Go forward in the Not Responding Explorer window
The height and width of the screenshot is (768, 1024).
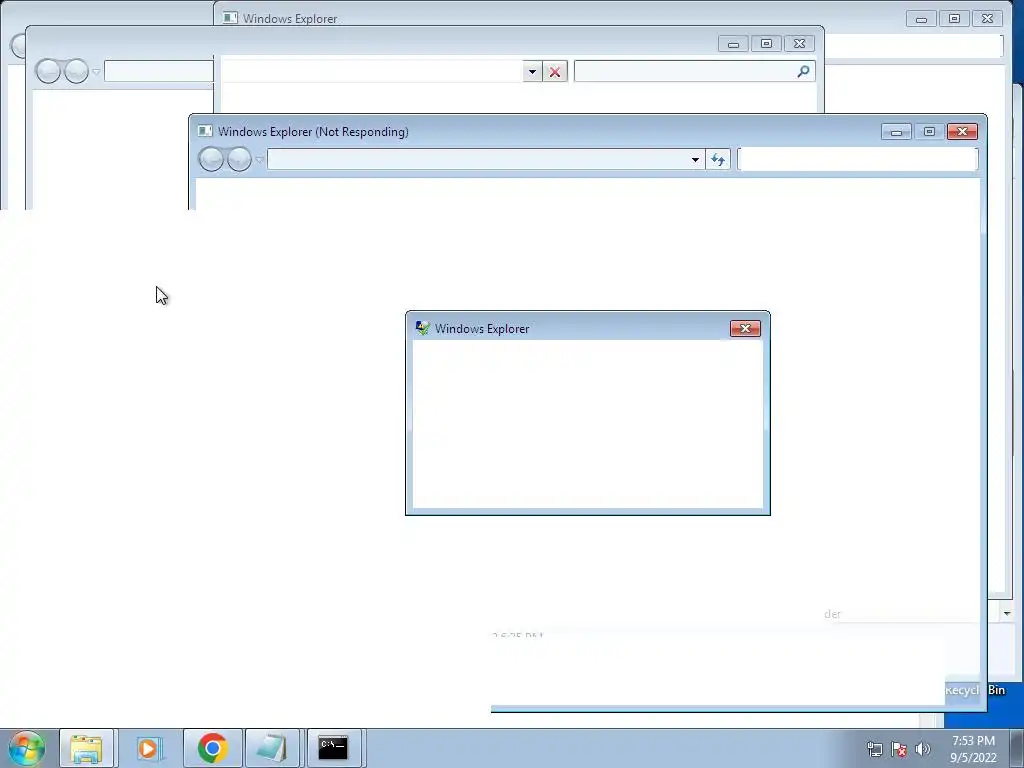239,159
